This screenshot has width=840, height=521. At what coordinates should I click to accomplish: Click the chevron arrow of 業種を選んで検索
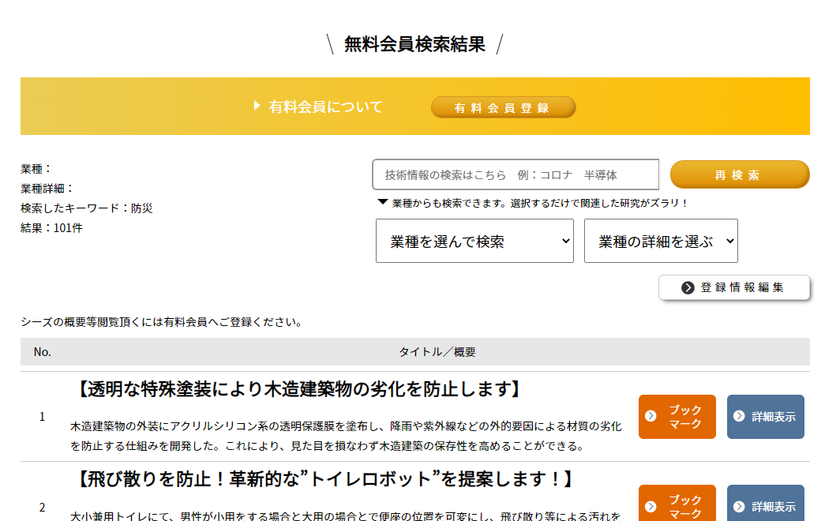[x=565, y=241]
